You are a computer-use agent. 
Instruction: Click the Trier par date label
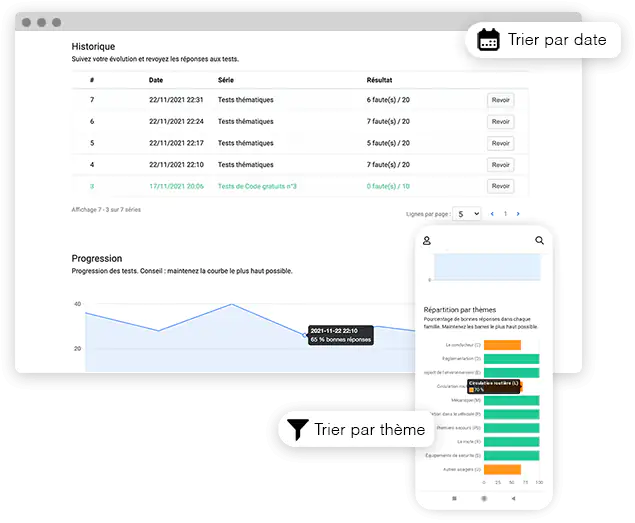[557, 40]
